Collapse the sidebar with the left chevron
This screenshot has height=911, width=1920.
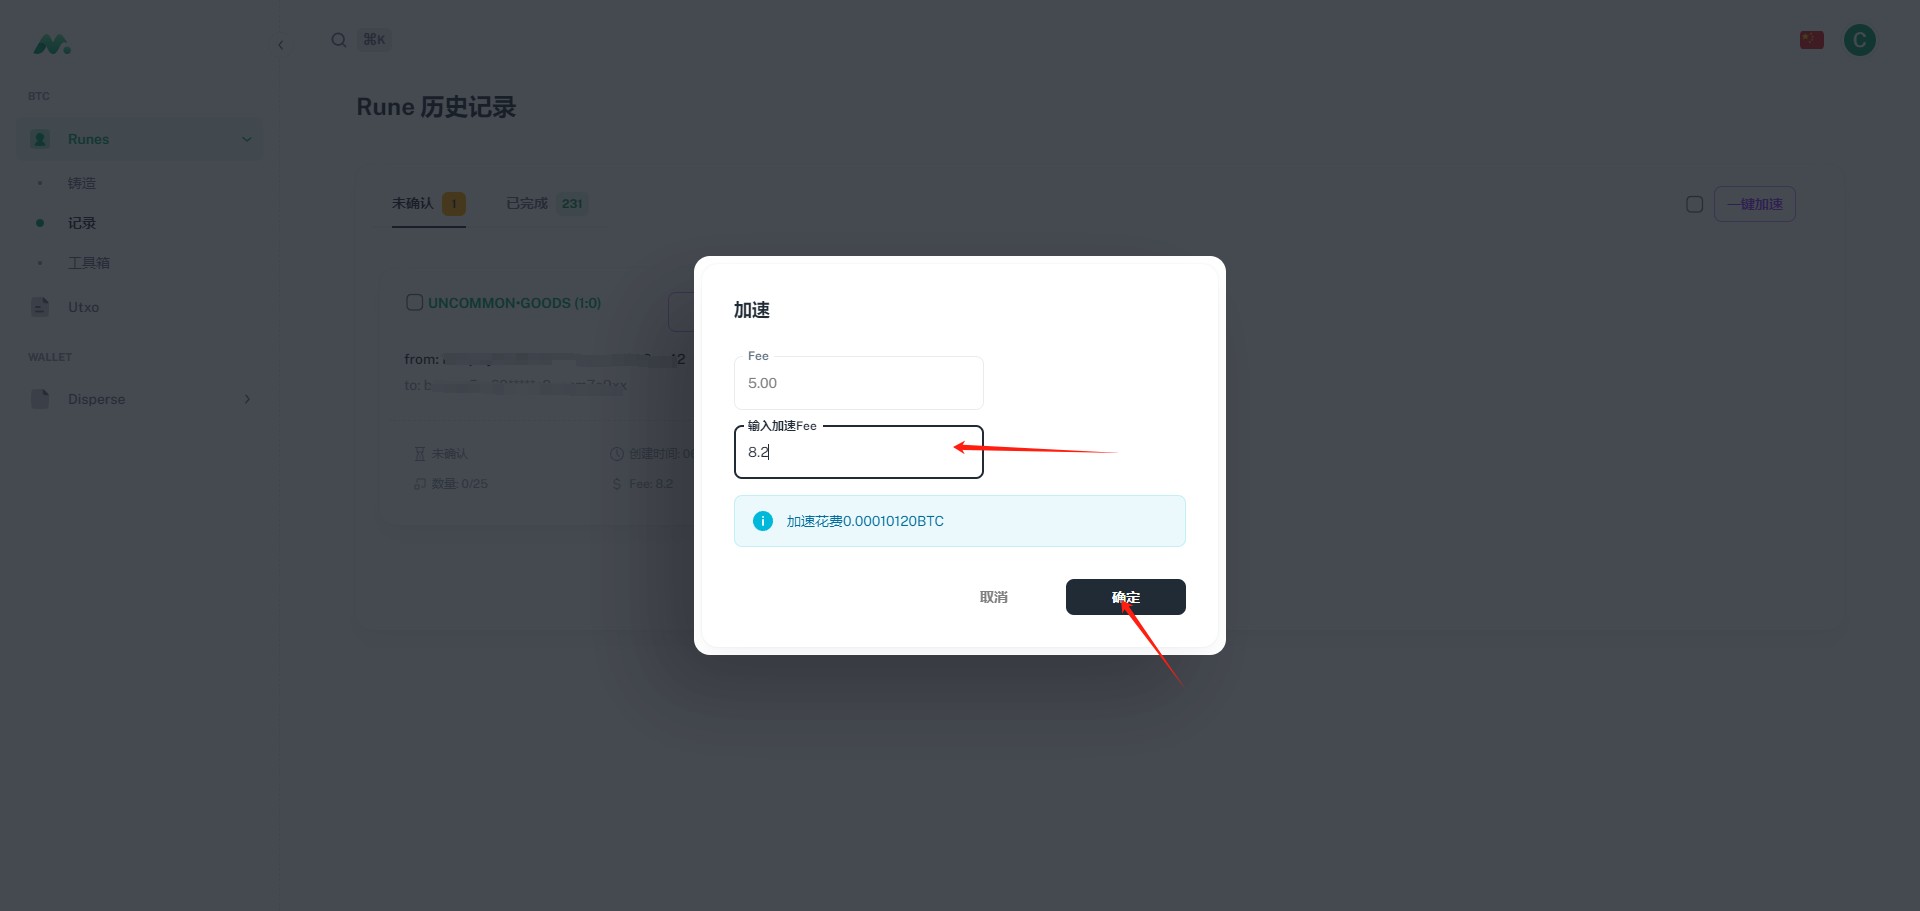coord(281,45)
